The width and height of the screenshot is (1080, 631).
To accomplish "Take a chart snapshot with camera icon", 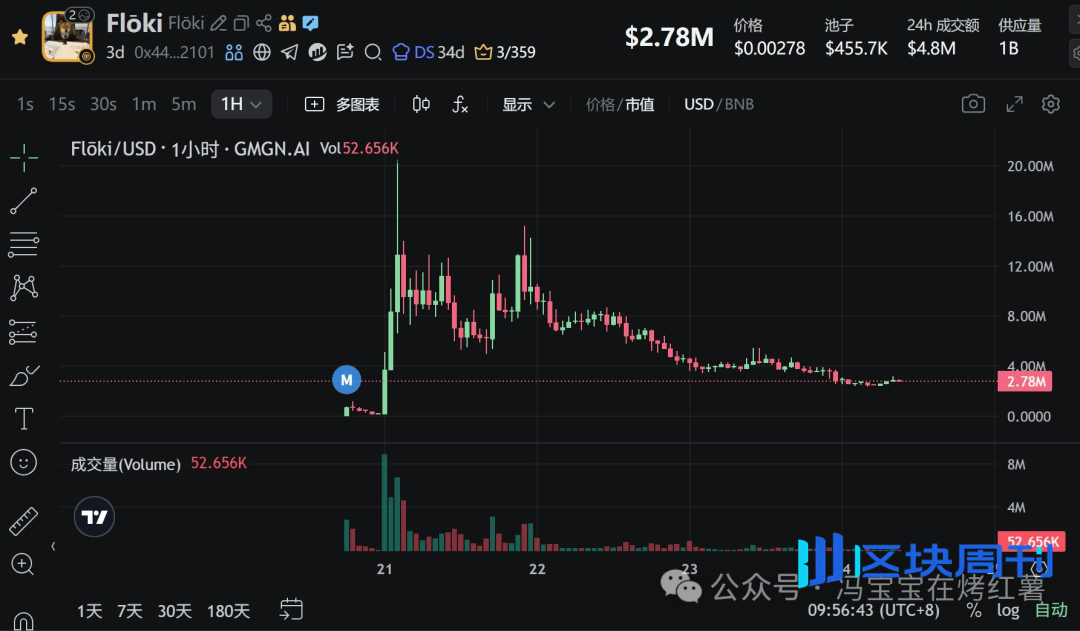I will (x=973, y=104).
